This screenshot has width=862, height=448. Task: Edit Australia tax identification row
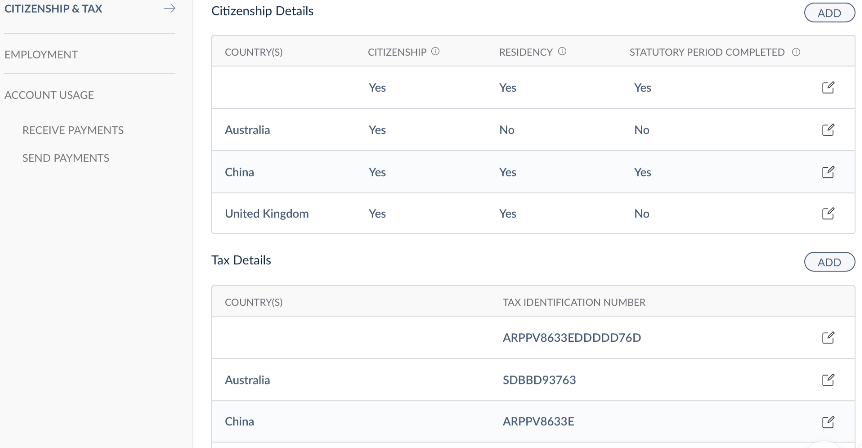(x=828, y=380)
